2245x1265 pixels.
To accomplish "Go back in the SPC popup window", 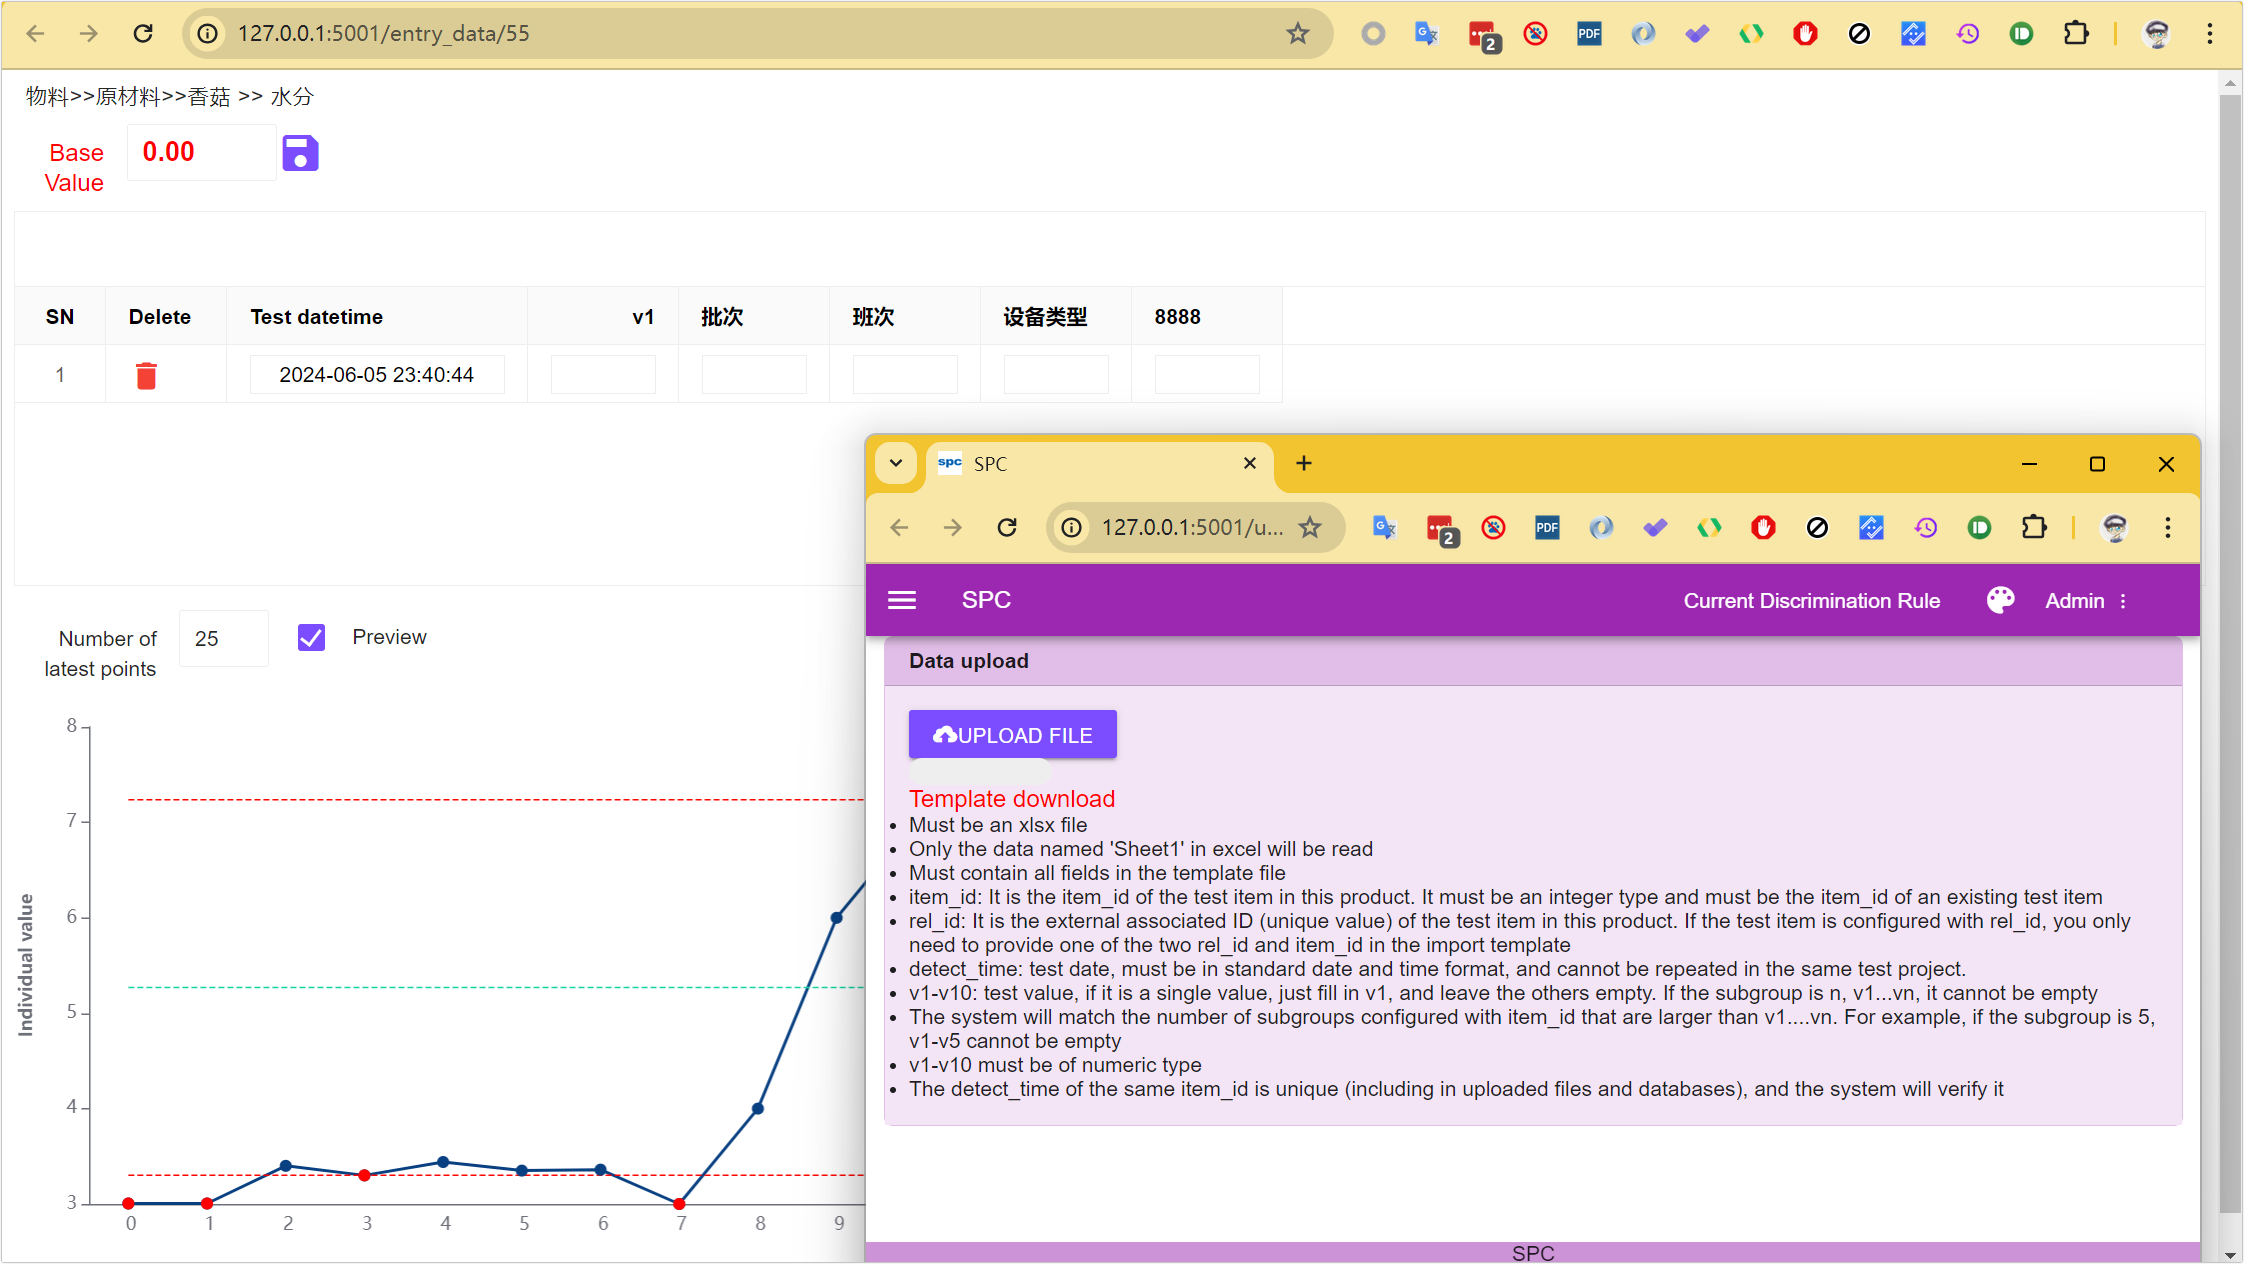I will point(900,527).
